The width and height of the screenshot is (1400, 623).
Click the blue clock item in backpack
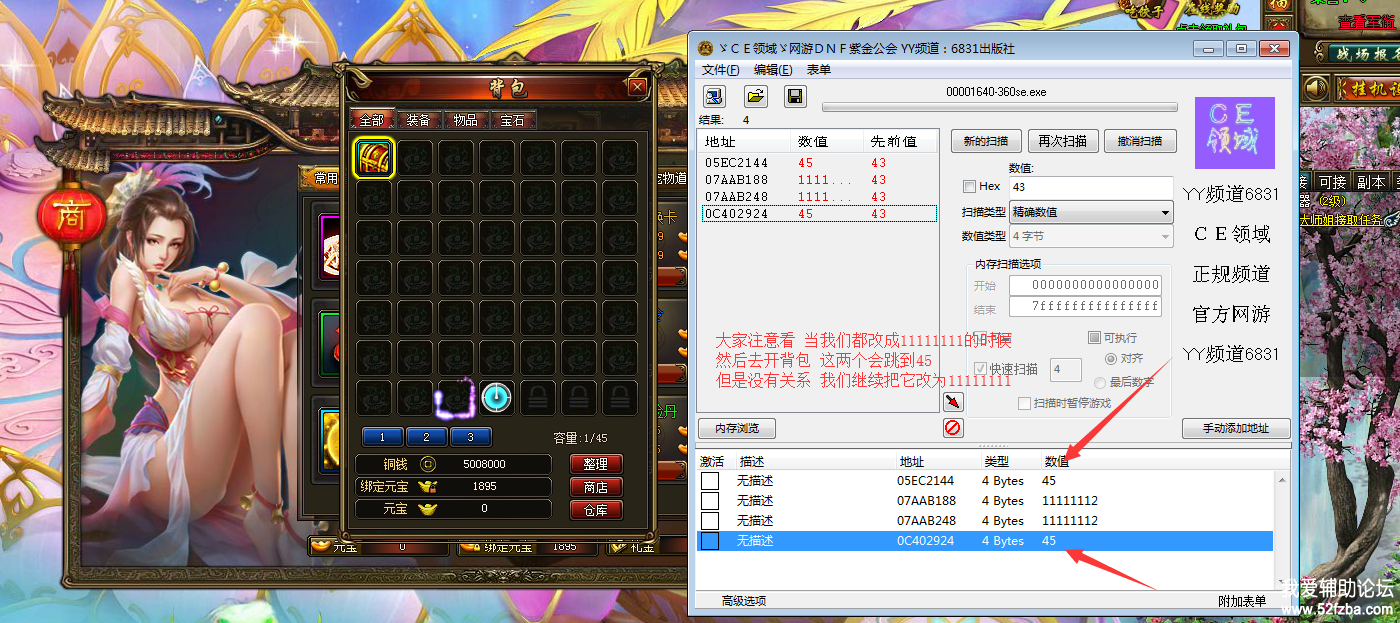click(496, 398)
